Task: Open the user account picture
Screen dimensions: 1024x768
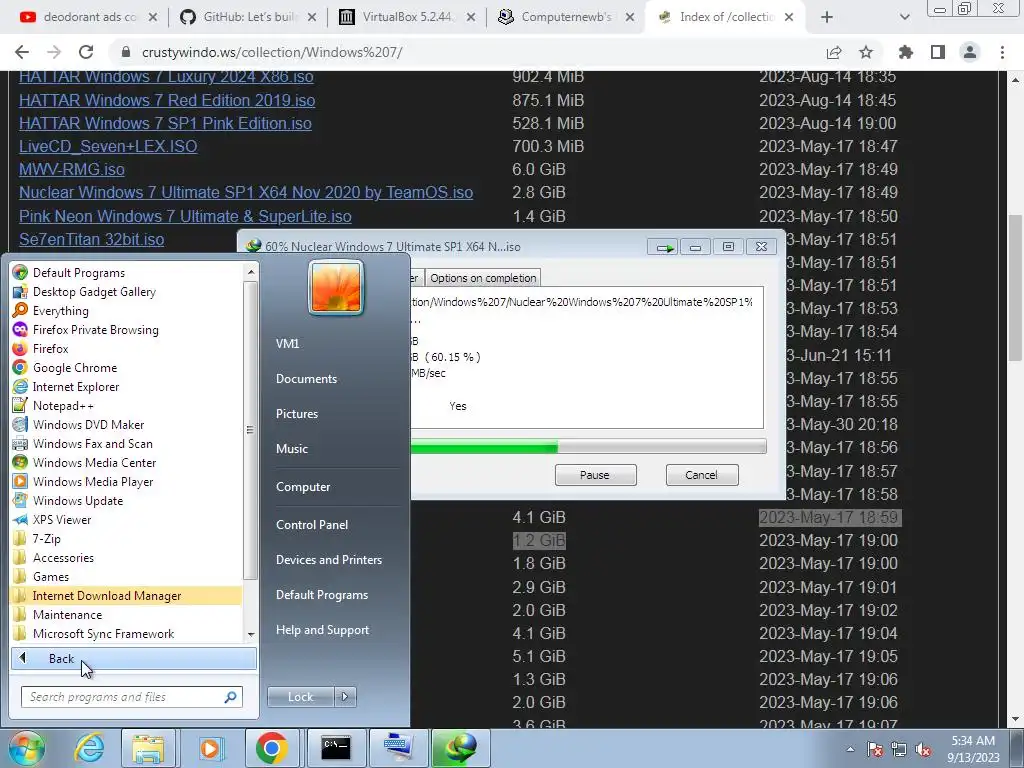Action: [x=336, y=287]
